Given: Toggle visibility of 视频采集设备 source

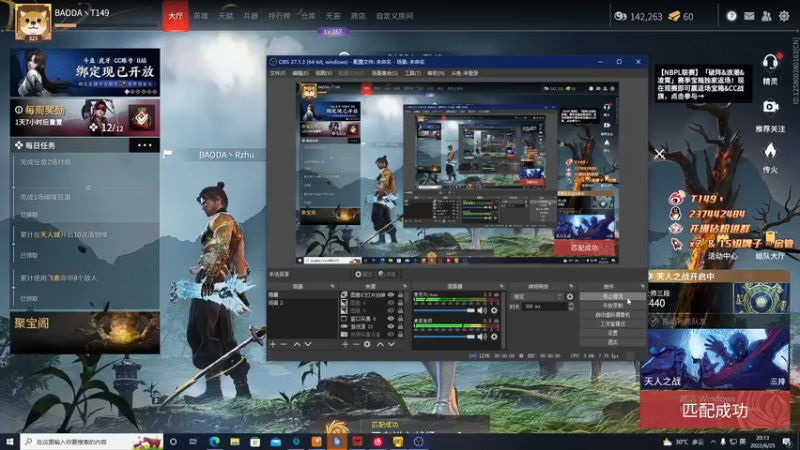Looking at the screenshot, I should (391, 335).
